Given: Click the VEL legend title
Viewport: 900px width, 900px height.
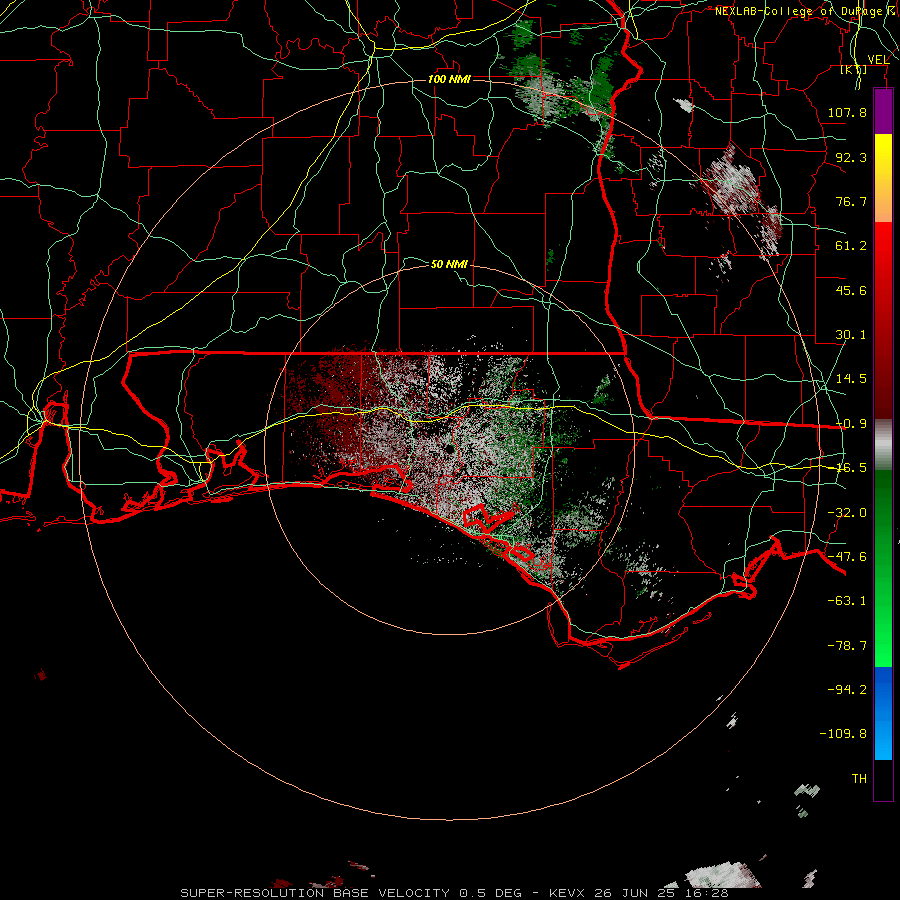Looking at the screenshot, I should [878, 59].
